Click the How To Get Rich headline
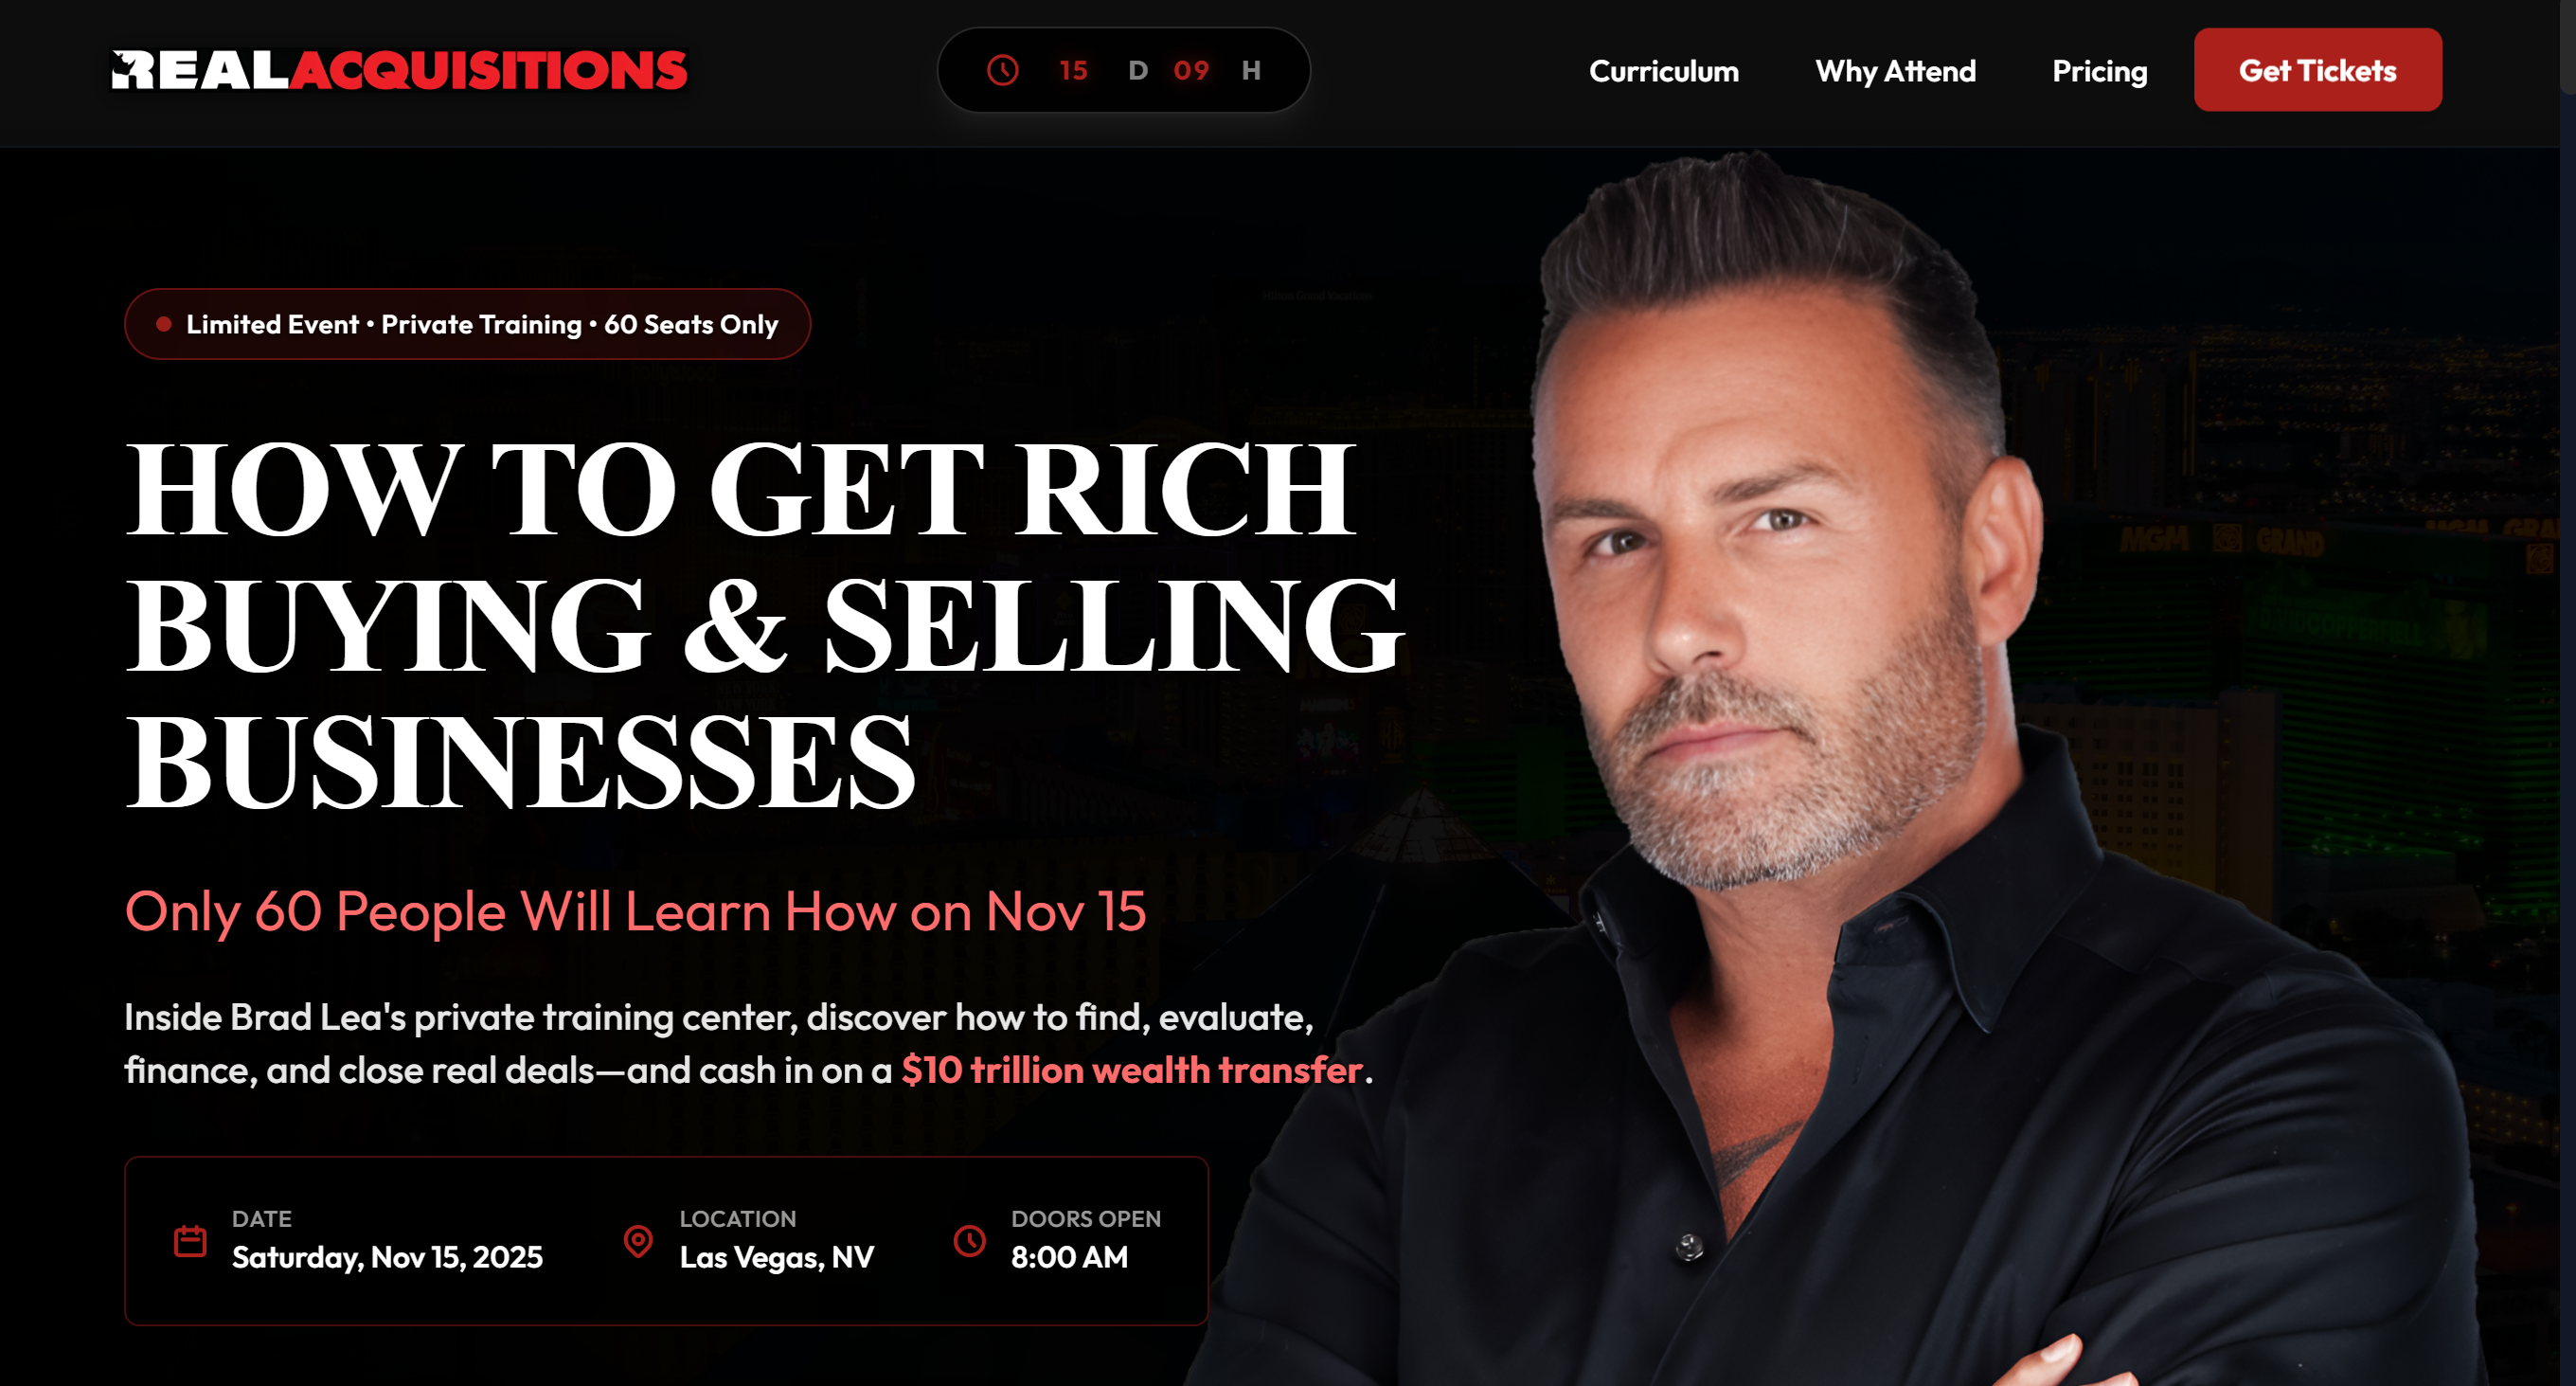Viewport: 2576px width, 1386px height. (x=765, y=625)
